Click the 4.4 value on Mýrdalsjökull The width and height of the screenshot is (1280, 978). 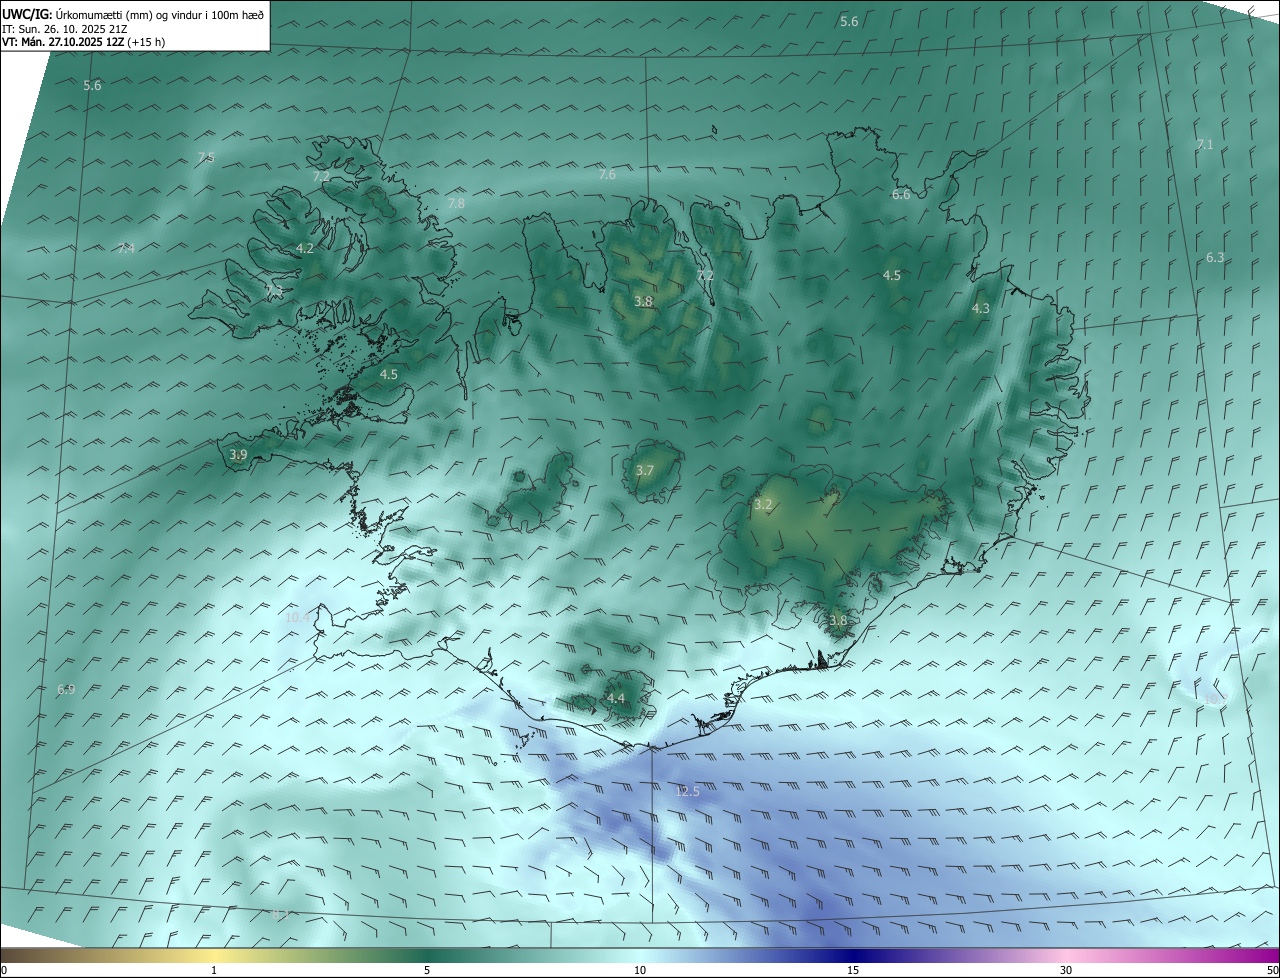click(616, 698)
